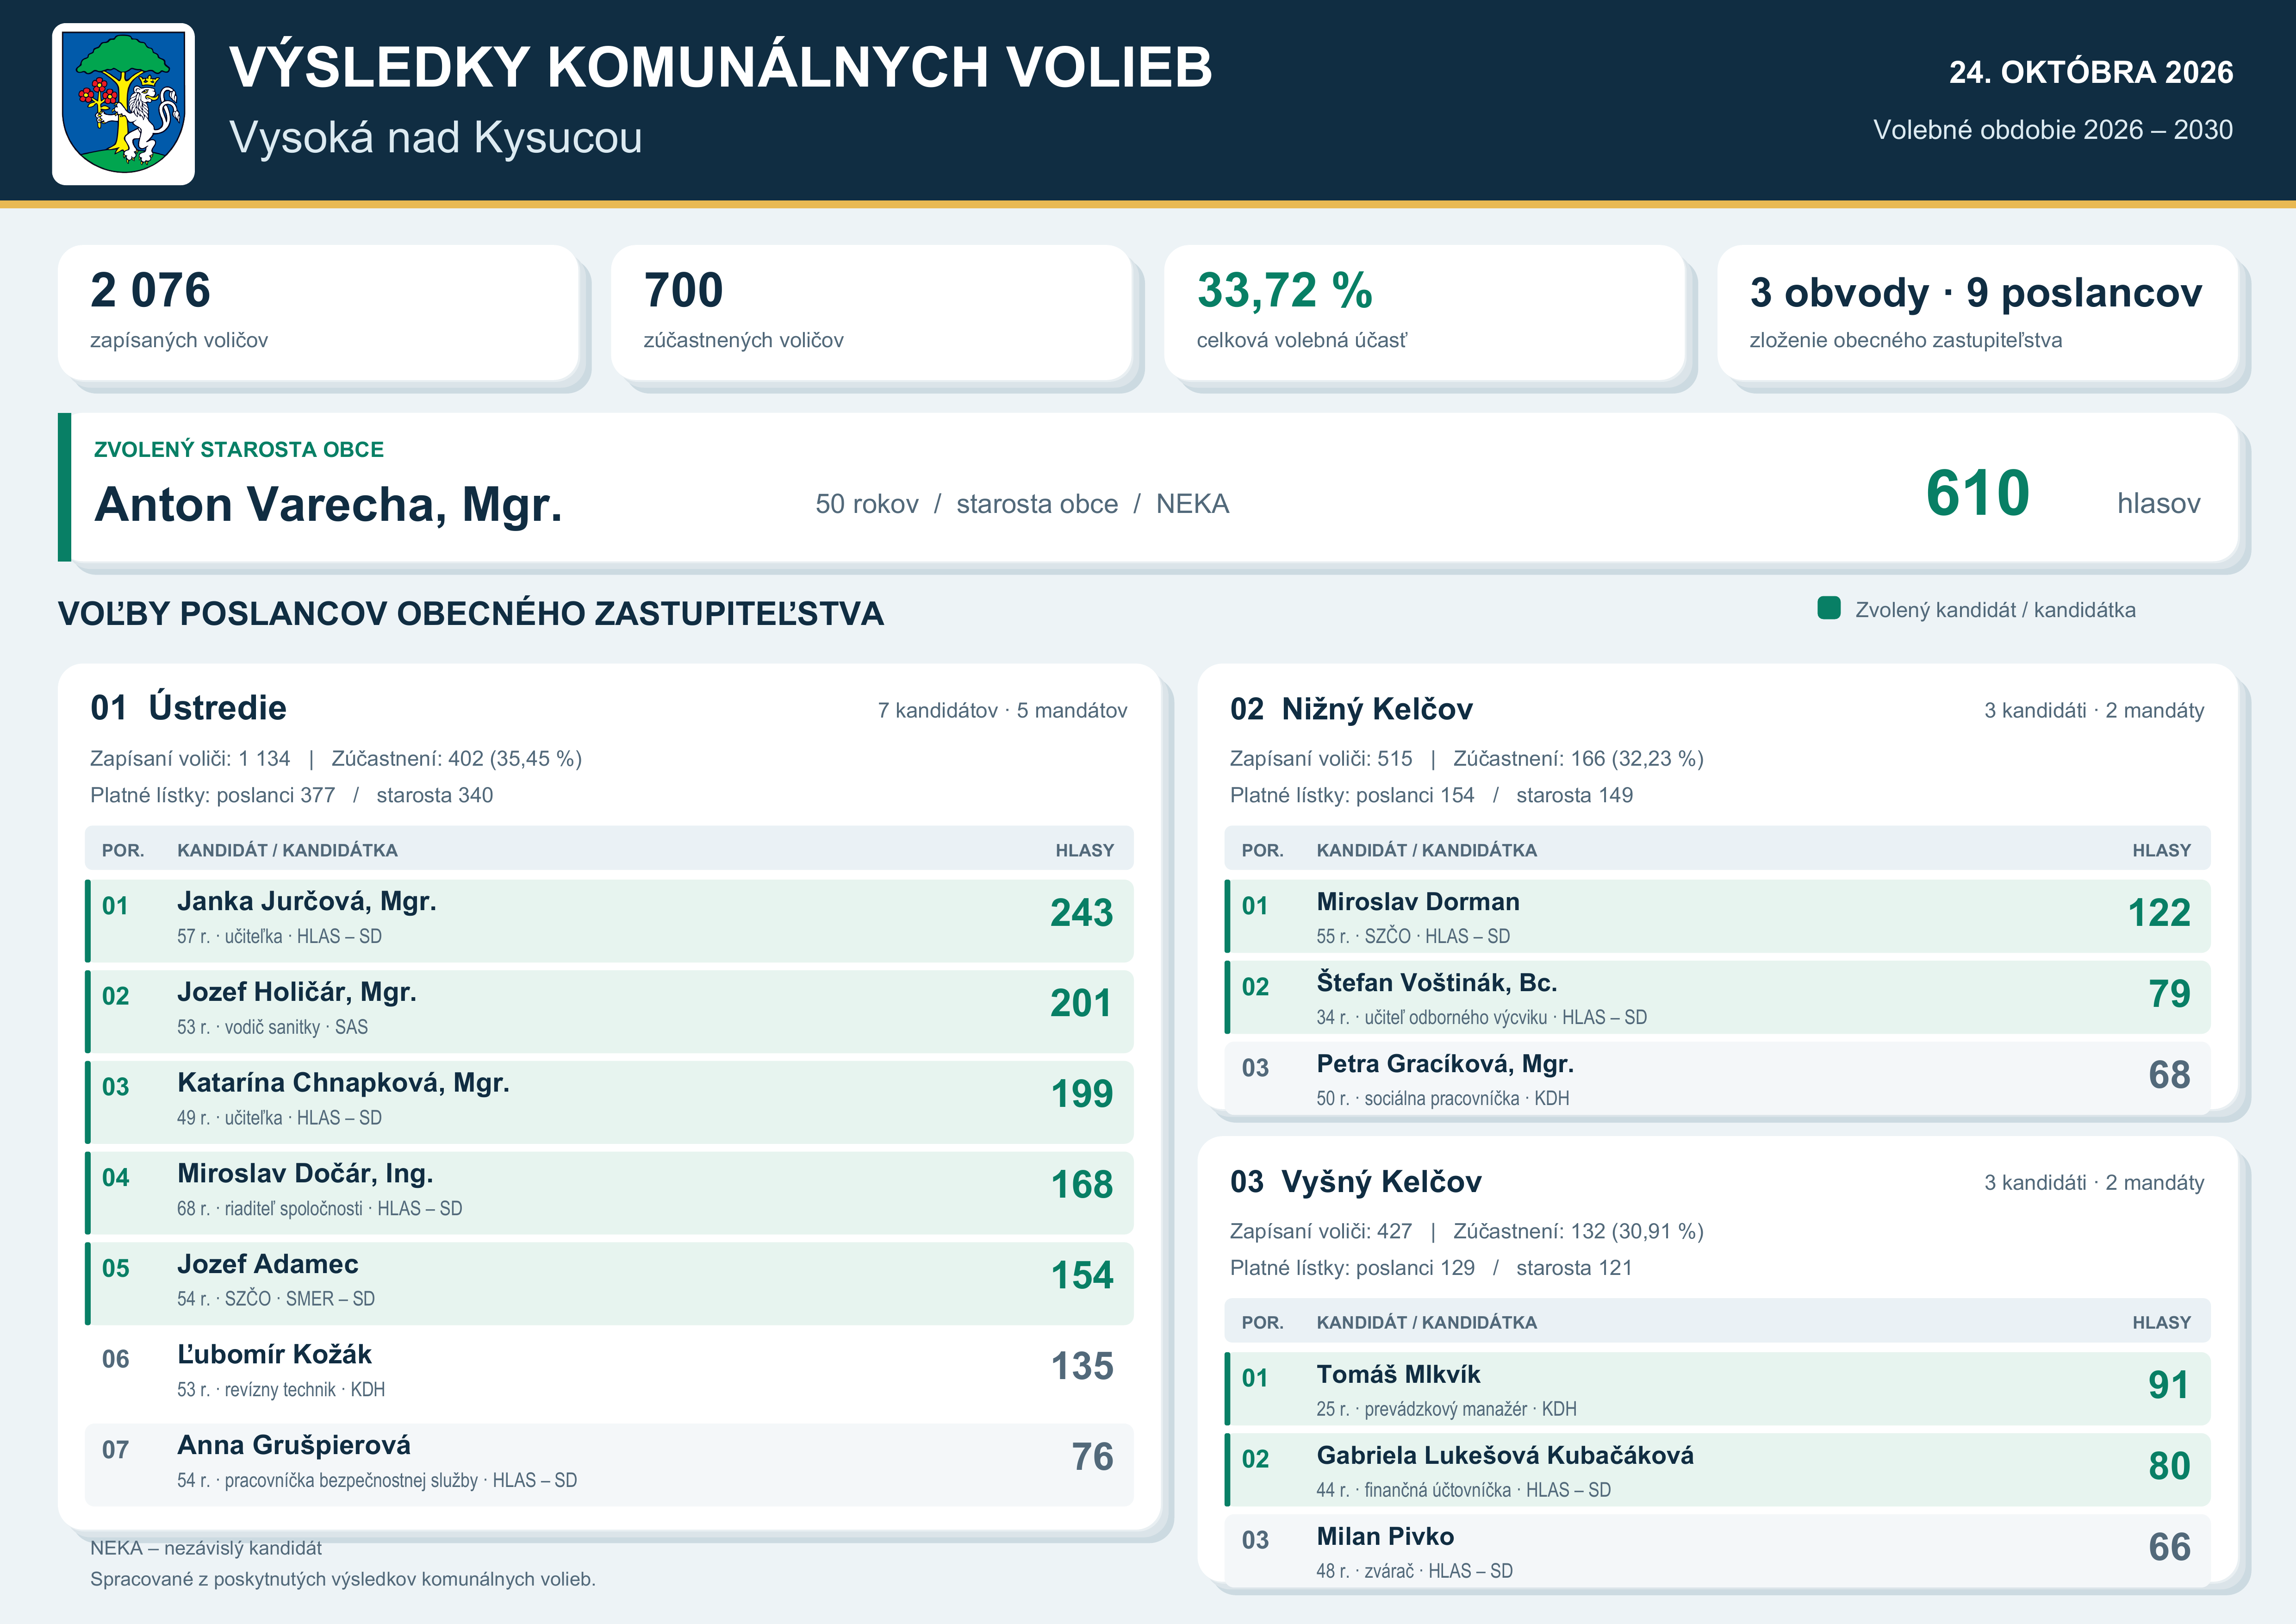This screenshot has height=1624, width=2296.
Task: Select candidate 'Milan Pivko'
Action: click(x=1717, y=1551)
